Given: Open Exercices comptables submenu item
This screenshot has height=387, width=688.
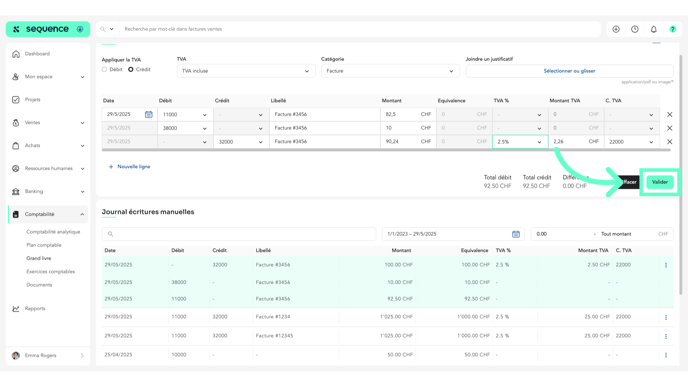Looking at the screenshot, I should (x=50, y=272).
